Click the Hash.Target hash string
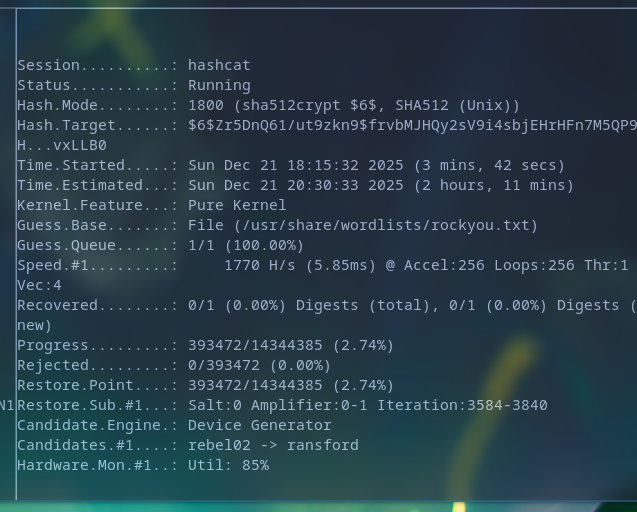This screenshot has width=637, height=512. [x=412, y=125]
